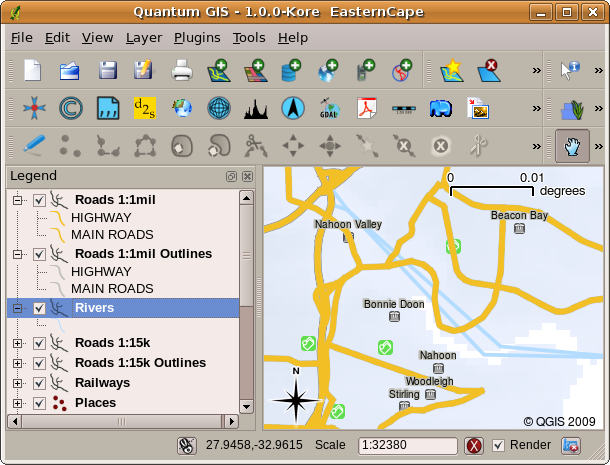
Task: Uncheck the Render checkbox in status bar
Action: click(x=499, y=445)
